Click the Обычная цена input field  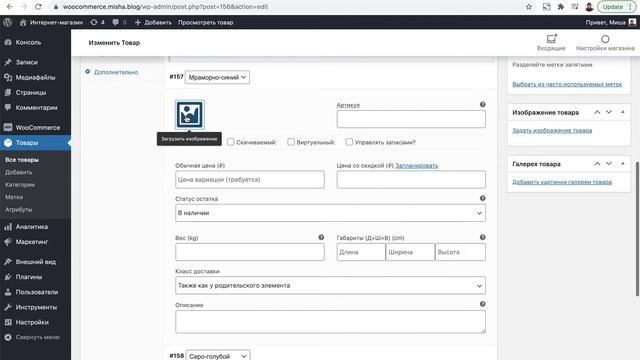point(250,180)
